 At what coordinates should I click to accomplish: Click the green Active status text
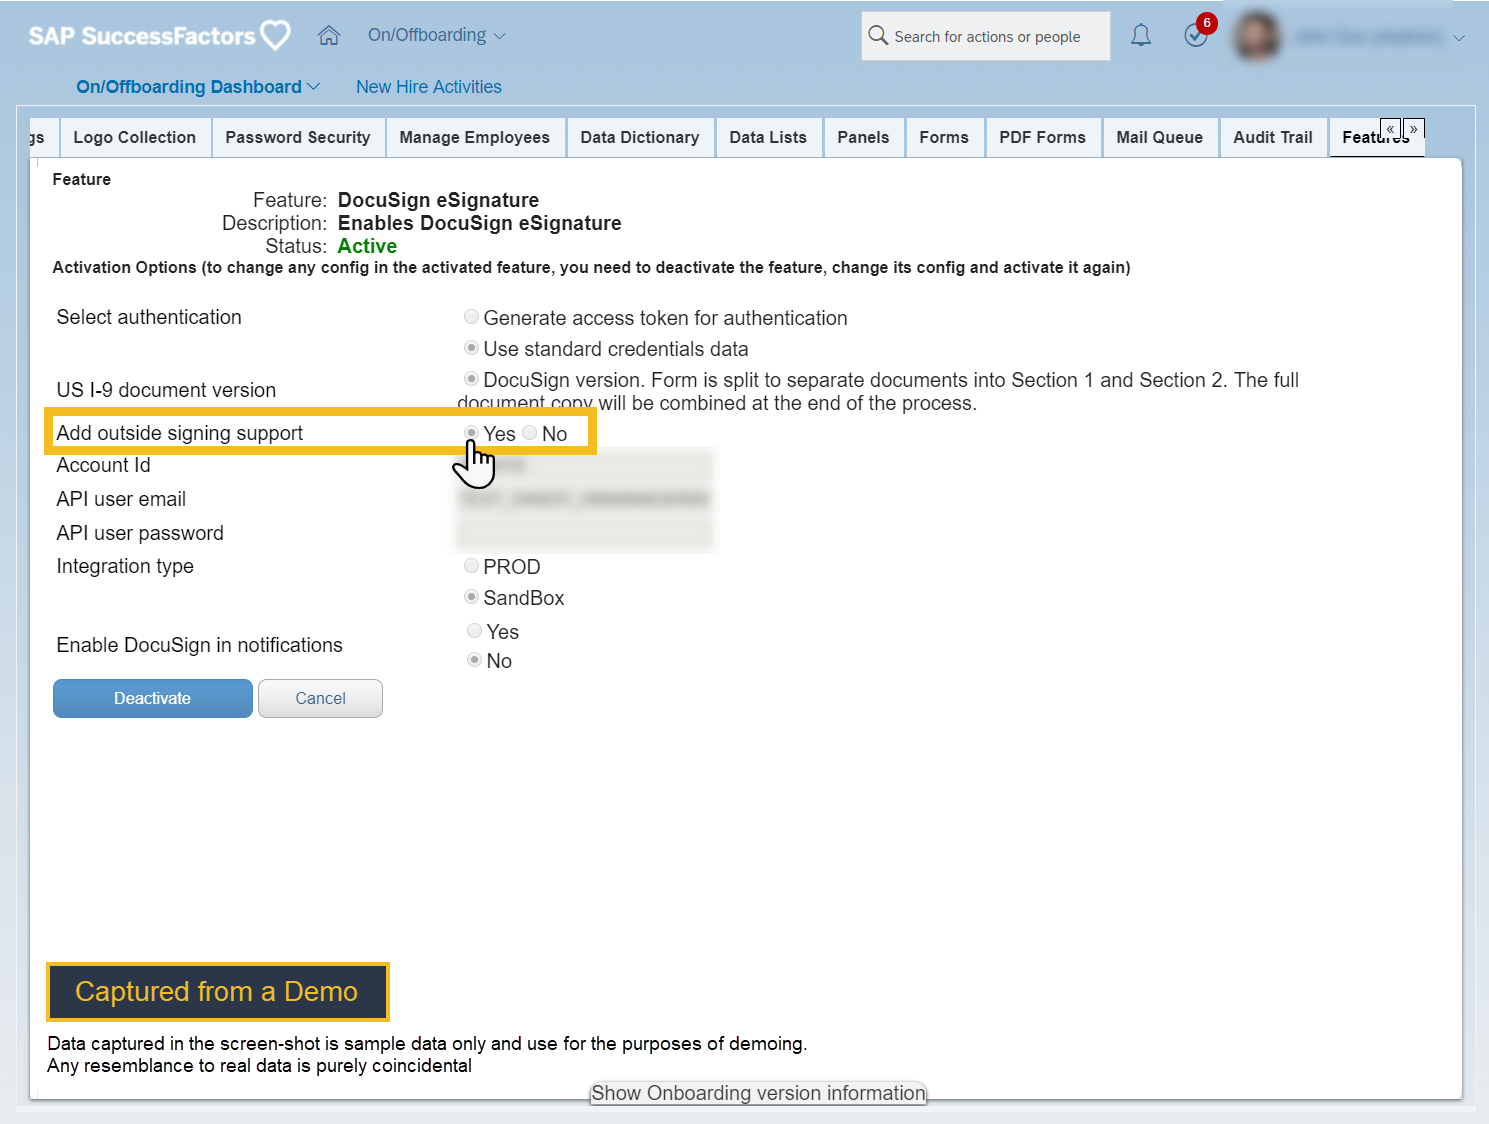(367, 246)
